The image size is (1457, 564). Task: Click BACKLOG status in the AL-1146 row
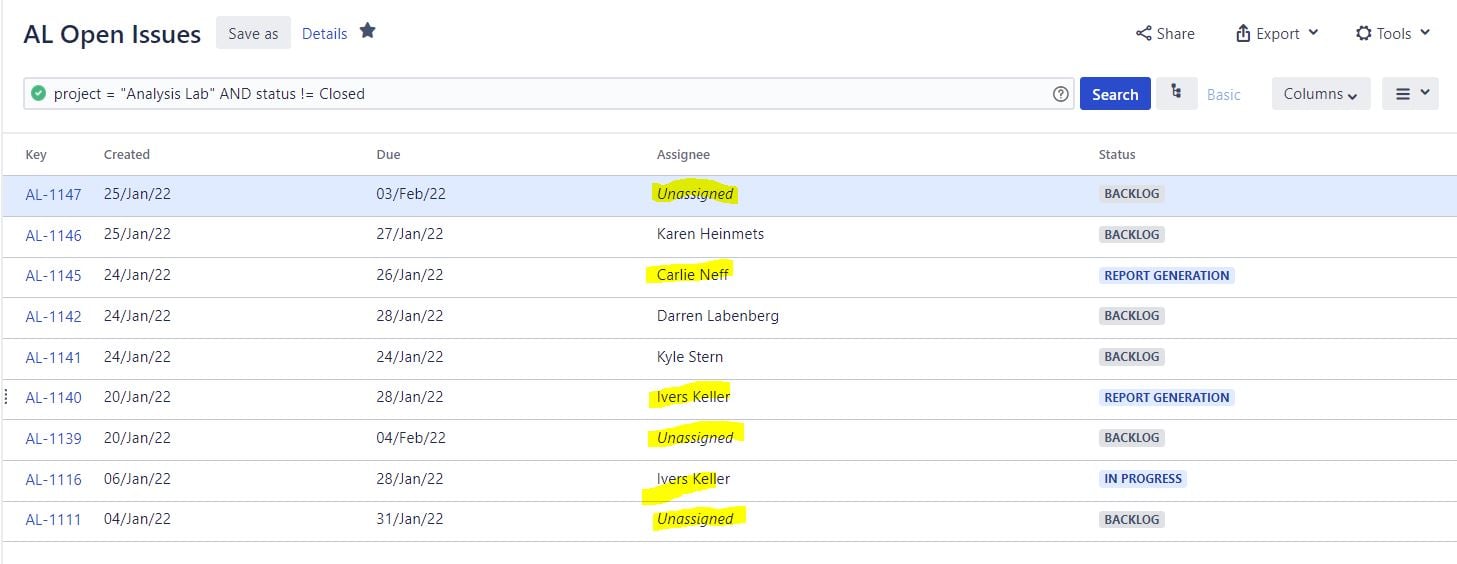pos(1132,235)
